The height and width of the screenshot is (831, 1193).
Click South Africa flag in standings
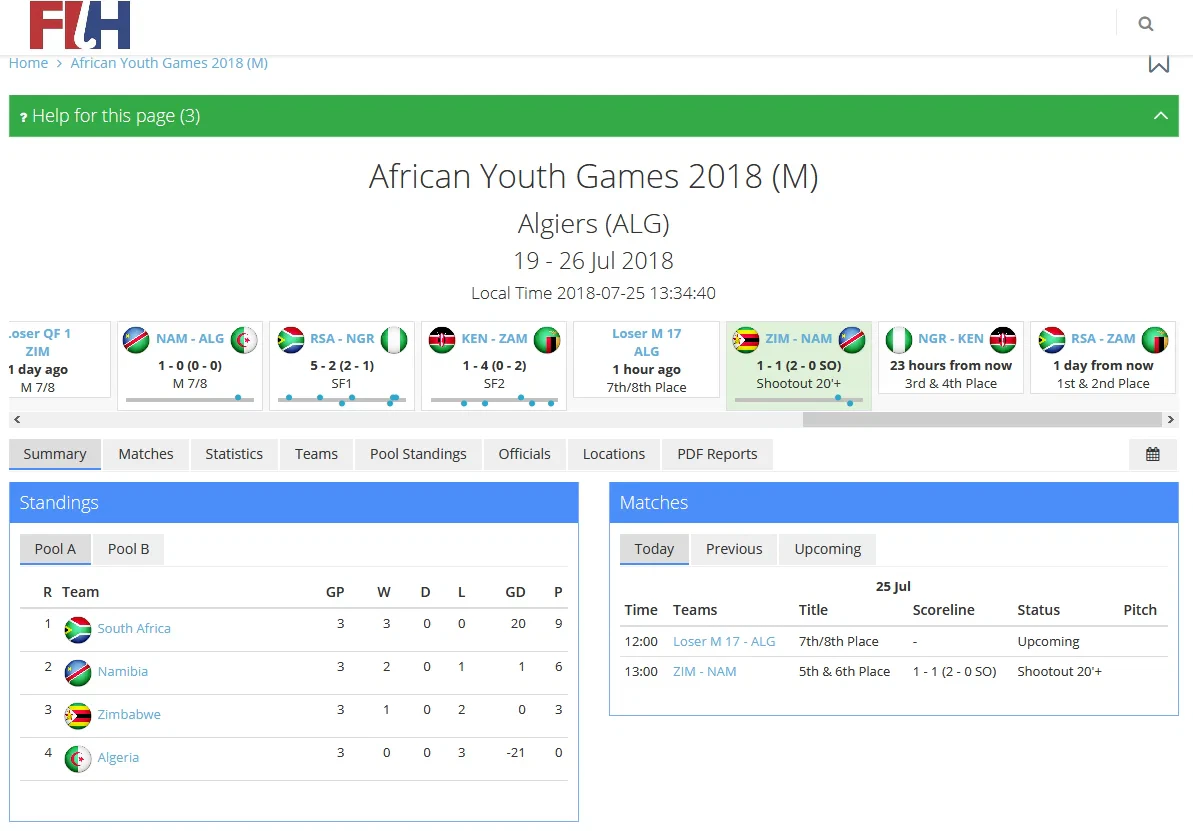[x=78, y=629]
